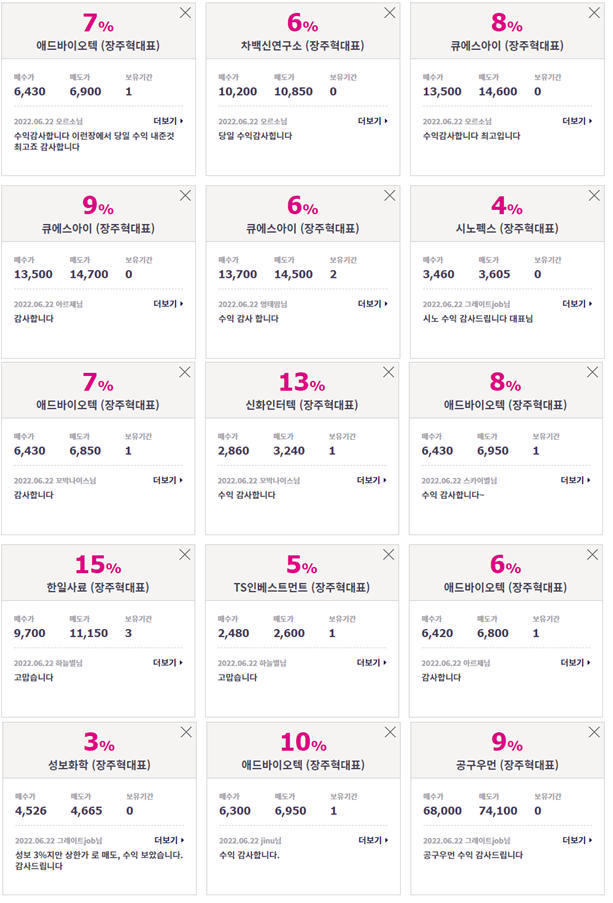Expand 더보기 on the 시노펙스 card
The image size is (613, 903).
pos(578,304)
